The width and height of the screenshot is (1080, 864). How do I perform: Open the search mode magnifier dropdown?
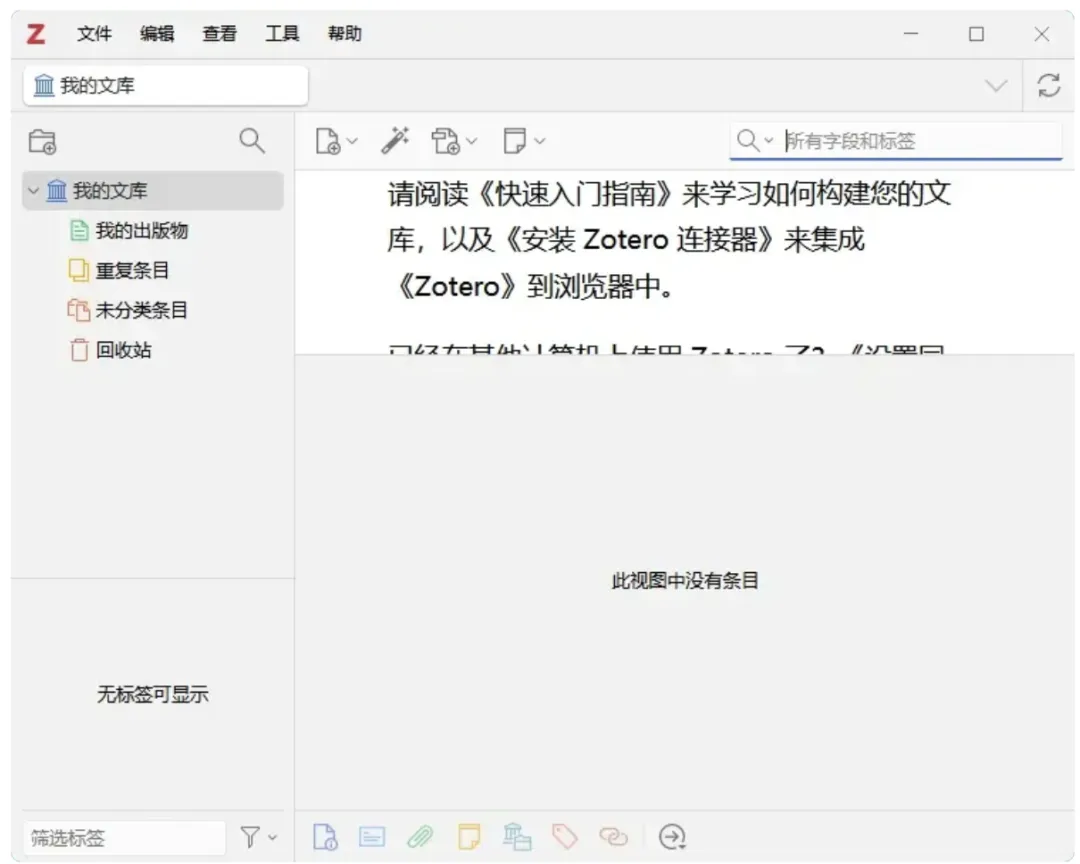pyautogui.click(x=755, y=141)
